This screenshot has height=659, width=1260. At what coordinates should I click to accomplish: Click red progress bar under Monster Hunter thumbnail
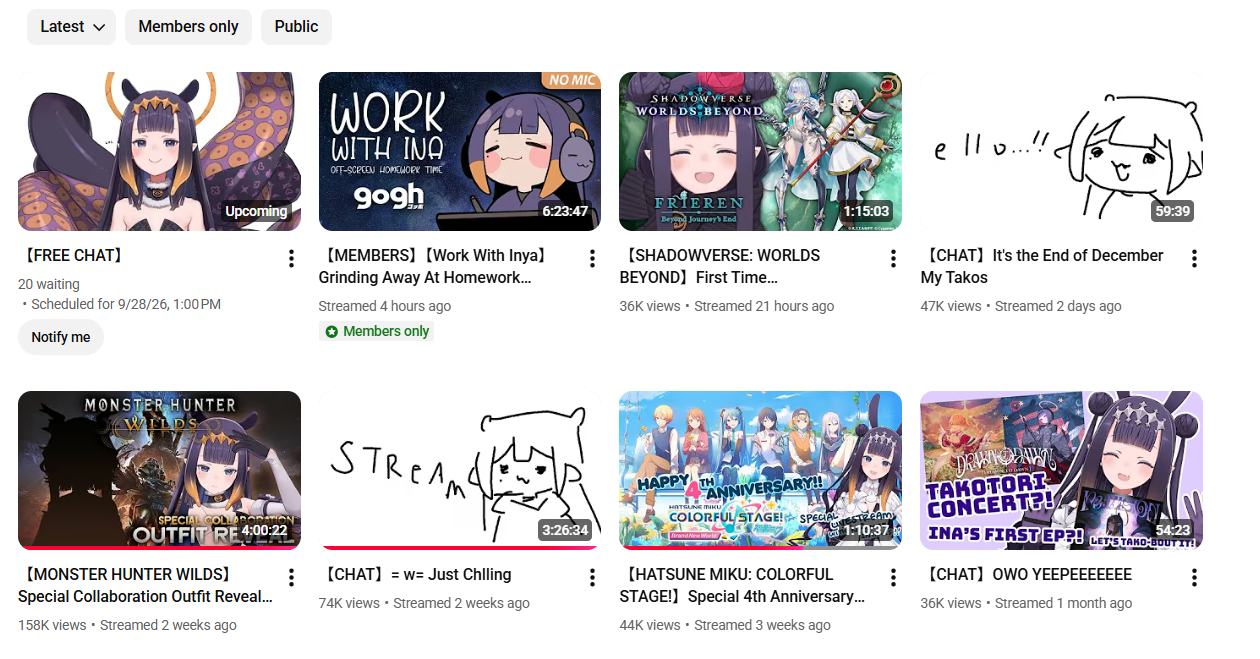coord(159,548)
